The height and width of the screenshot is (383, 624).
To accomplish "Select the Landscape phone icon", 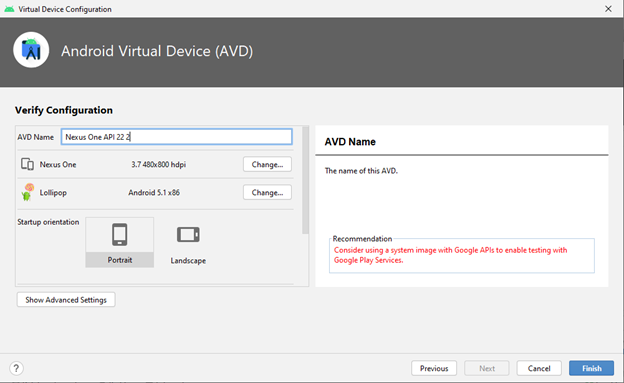I will pos(188,234).
